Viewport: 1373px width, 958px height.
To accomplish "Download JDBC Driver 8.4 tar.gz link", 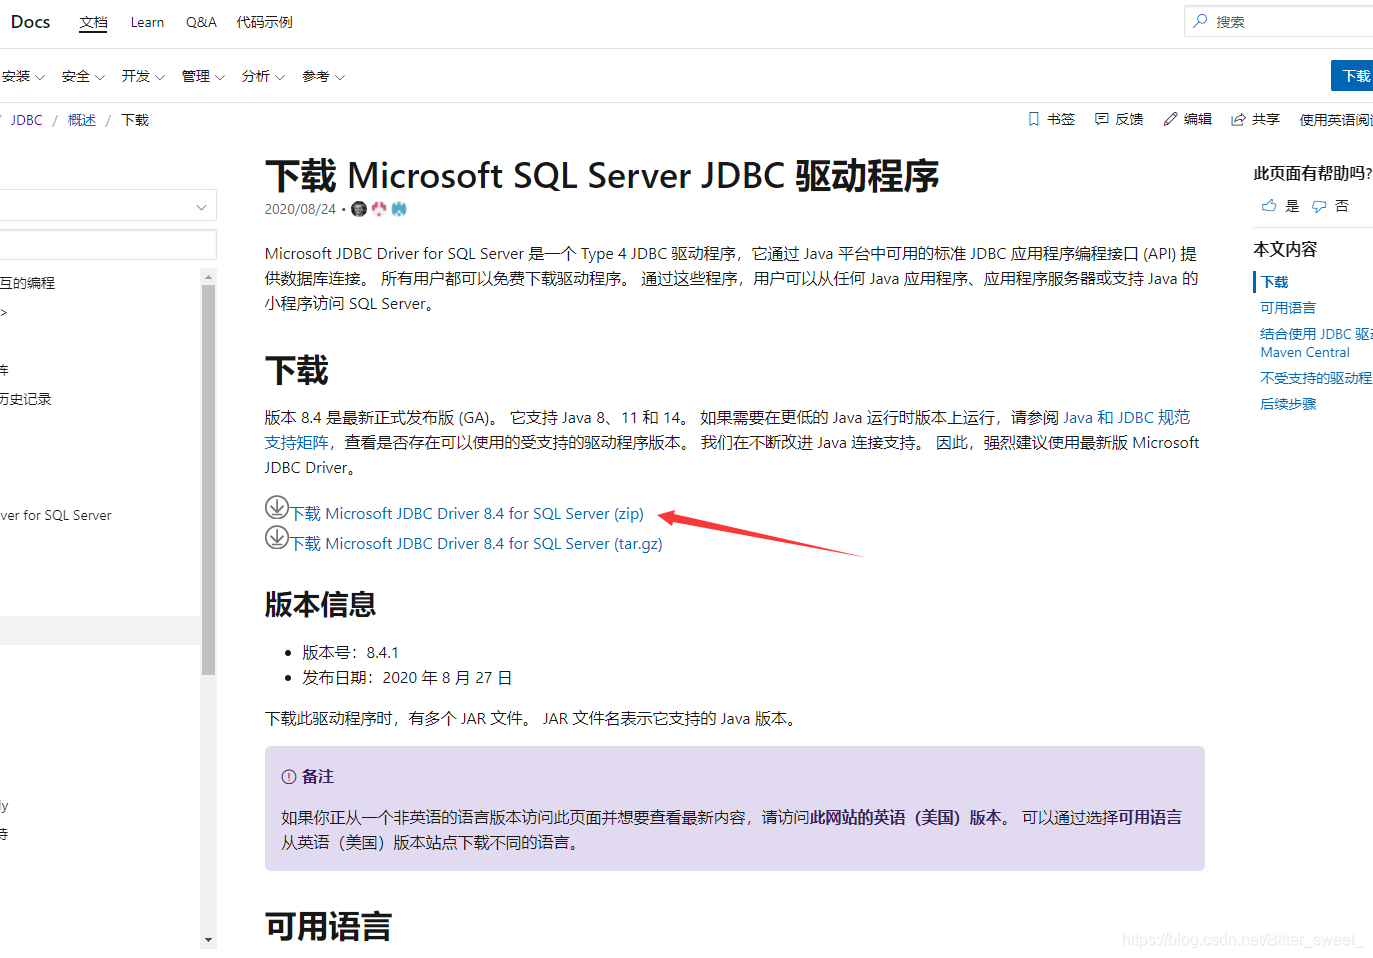I will point(476,544).
